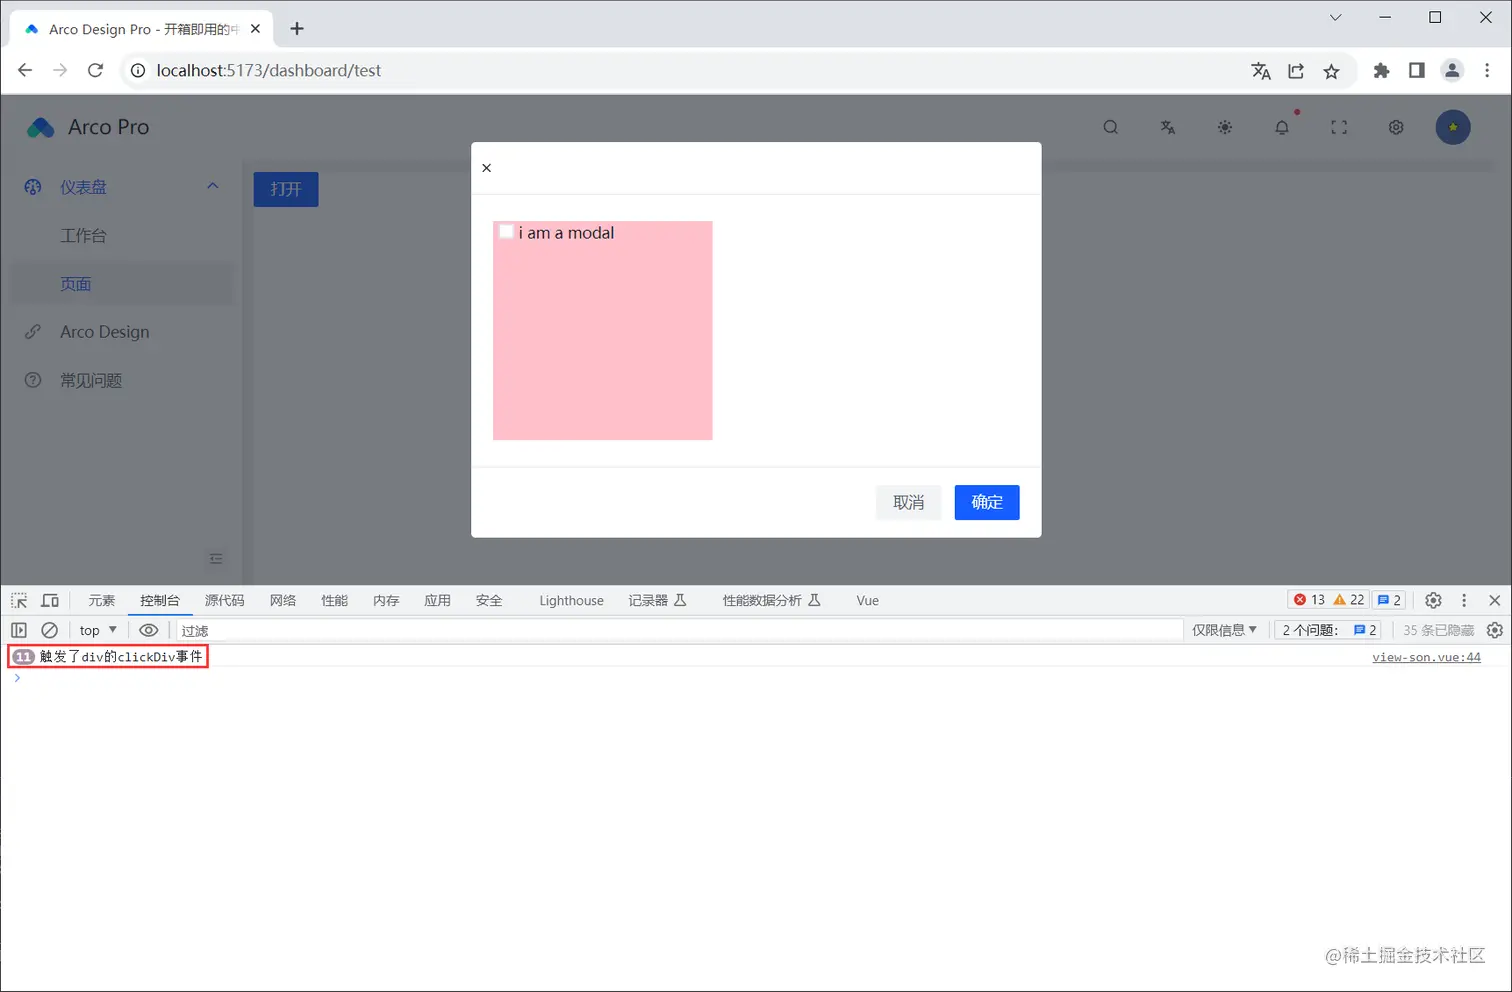Switch to the 应用 tab
This screenshot has height=992, width=1512.
[437, 600]
